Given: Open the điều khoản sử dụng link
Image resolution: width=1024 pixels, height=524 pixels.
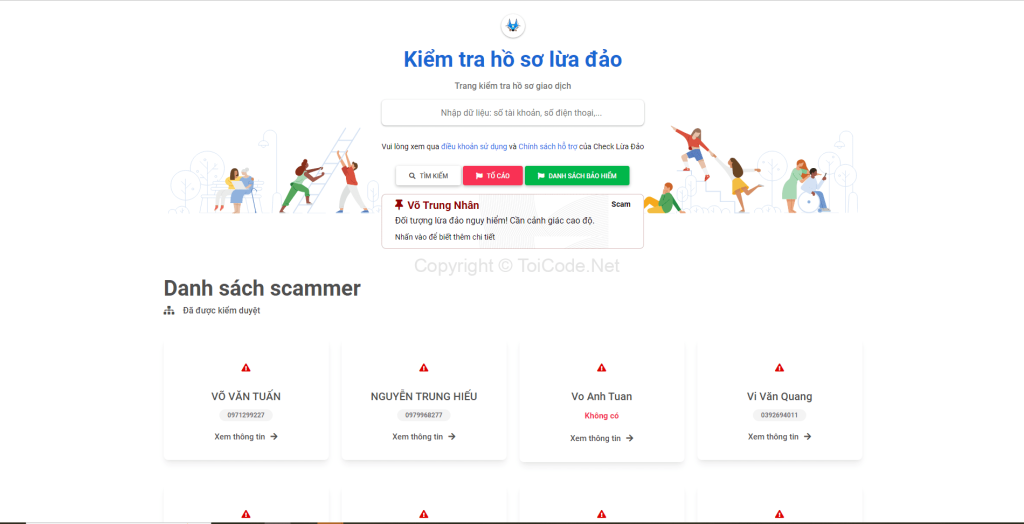Looking at the screenshot, I should 474,146.
